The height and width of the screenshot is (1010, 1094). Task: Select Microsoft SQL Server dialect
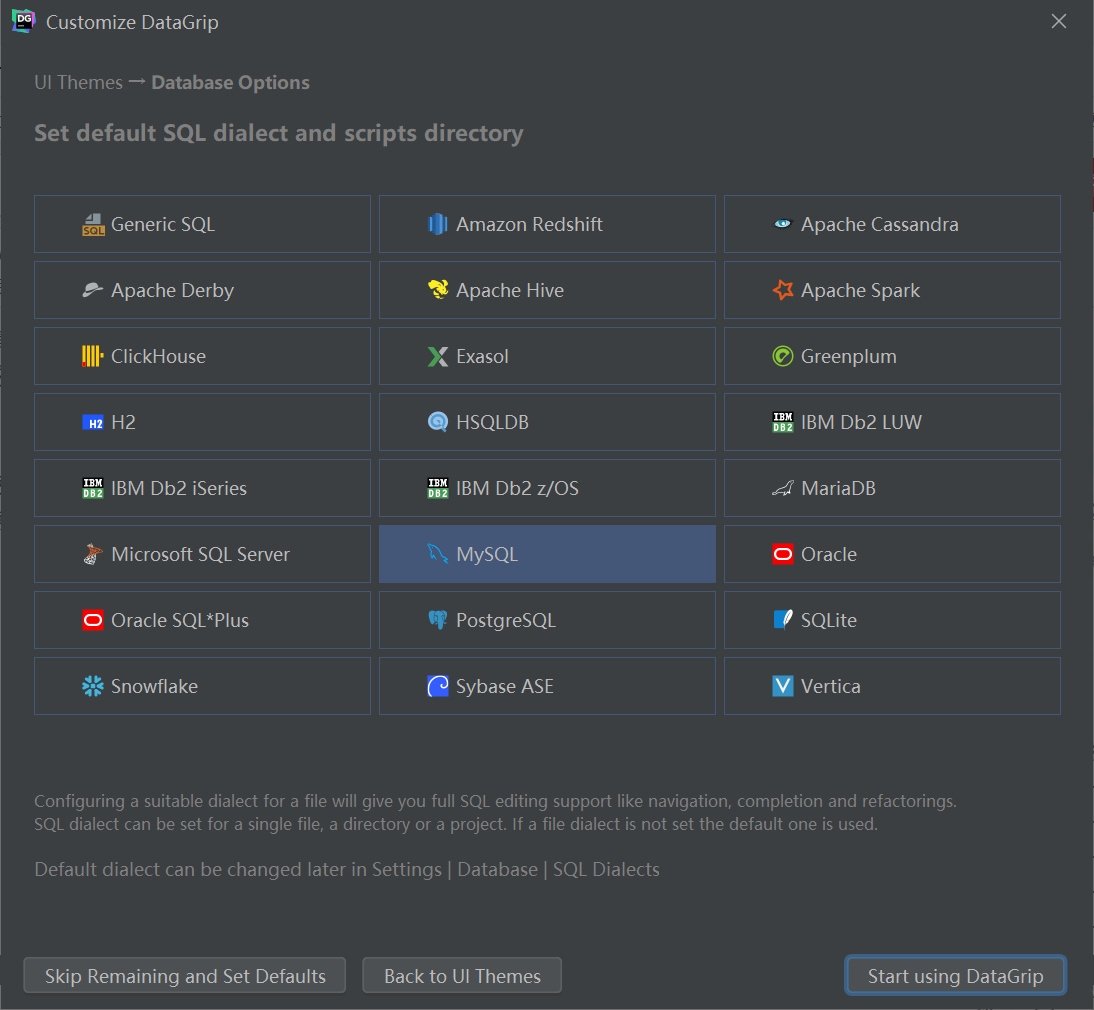202,555
